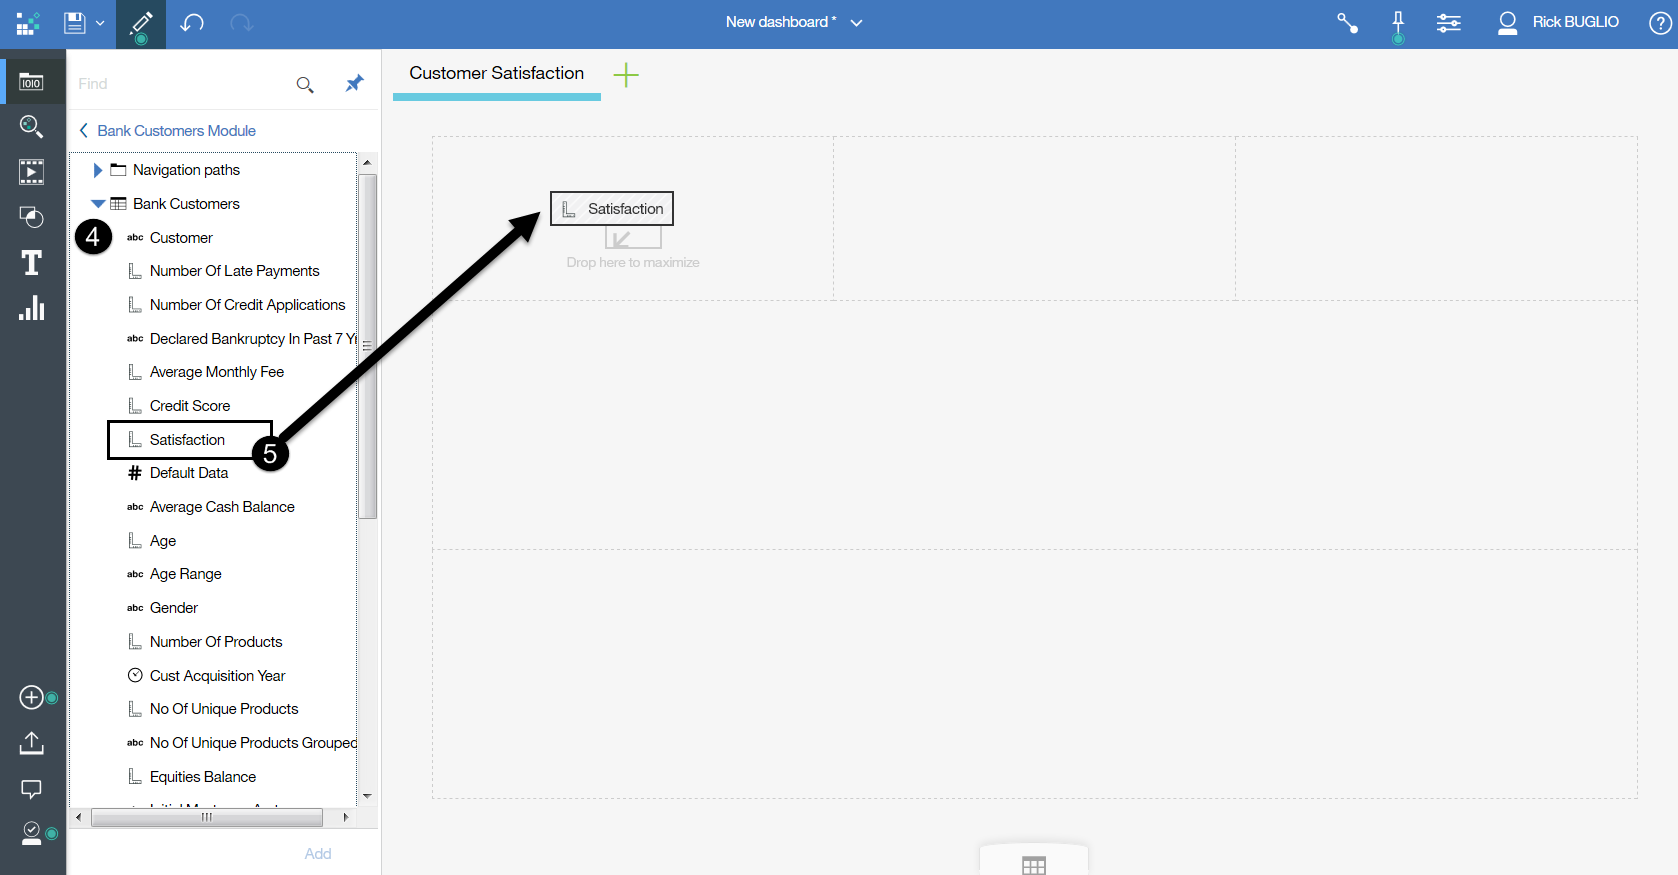Click vertical scrollbar down arrow
Viewport: 1678px width, 875px height.
tap(367, 796)
